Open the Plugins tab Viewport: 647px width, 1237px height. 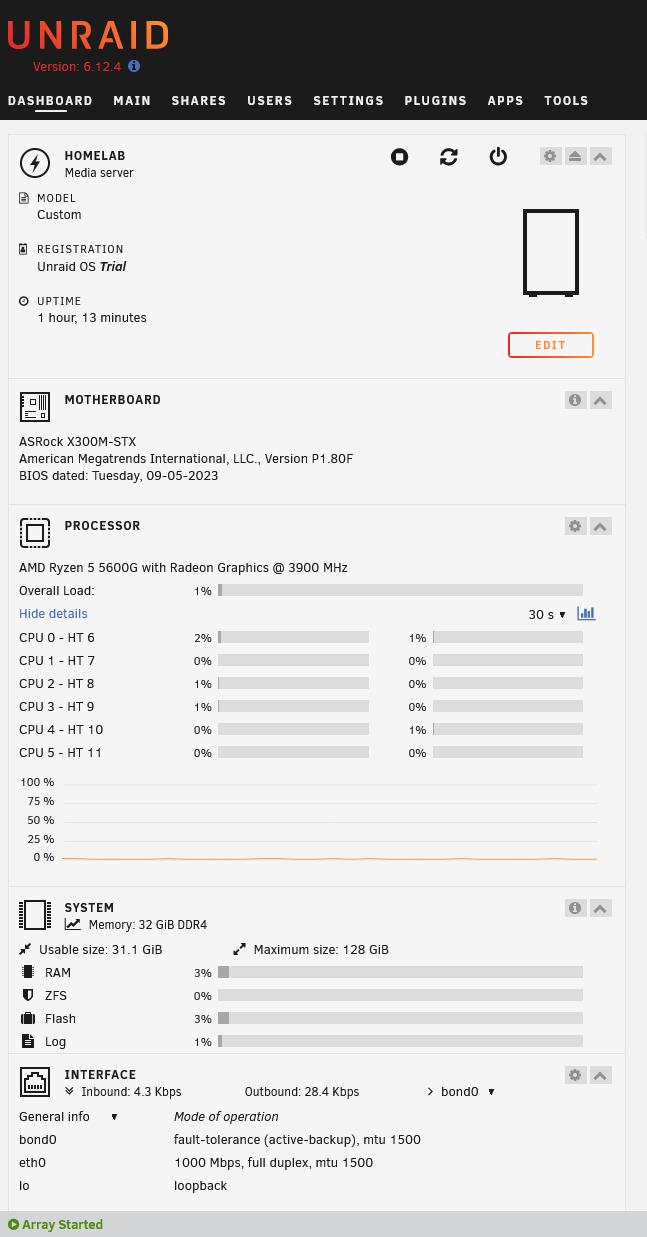[x=435, y=101]
